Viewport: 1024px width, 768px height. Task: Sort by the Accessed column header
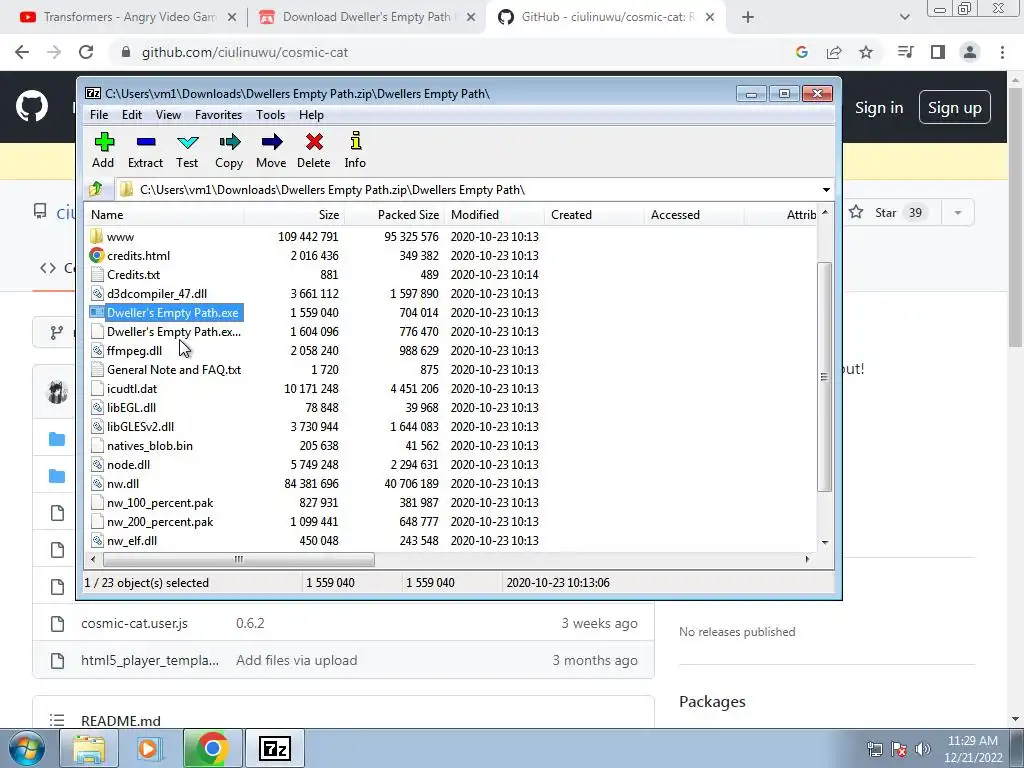pos(694,215)
